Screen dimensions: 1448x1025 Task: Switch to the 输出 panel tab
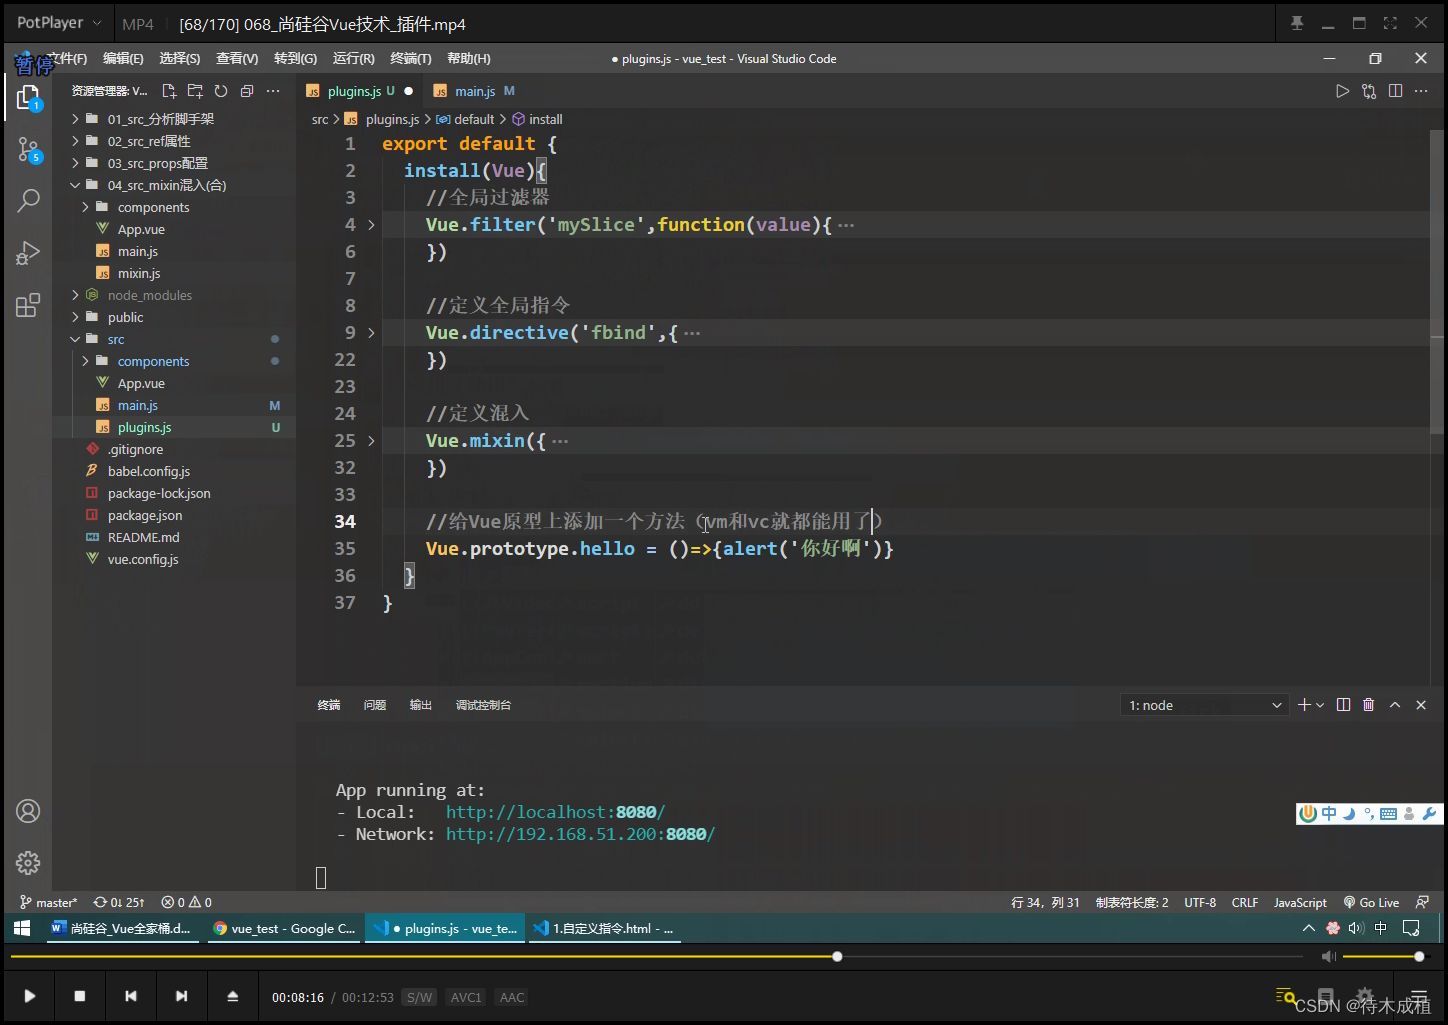(x=421, y=705)
